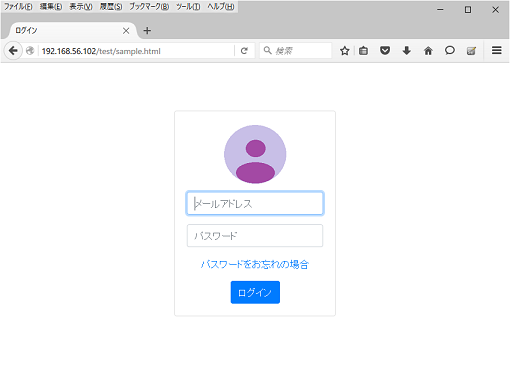
Task: Select the ログイン browser tab
Action: tap(72, 31)
